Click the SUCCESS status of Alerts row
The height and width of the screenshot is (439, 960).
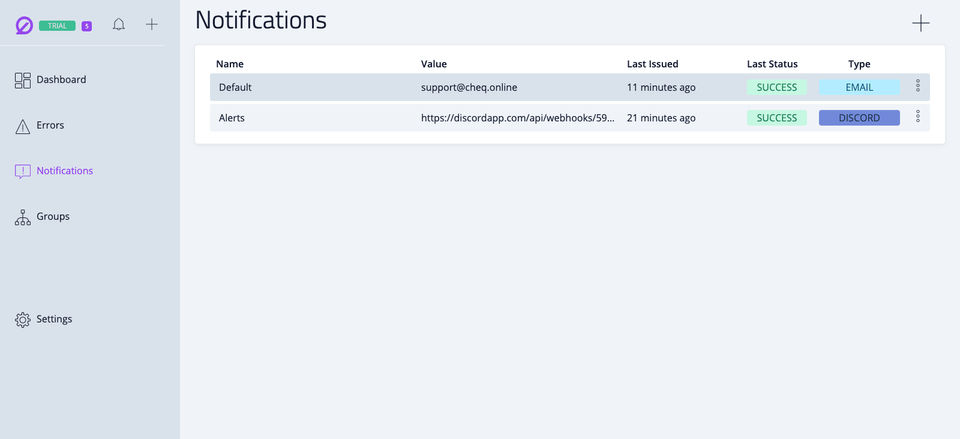click(x=777, y=118)
